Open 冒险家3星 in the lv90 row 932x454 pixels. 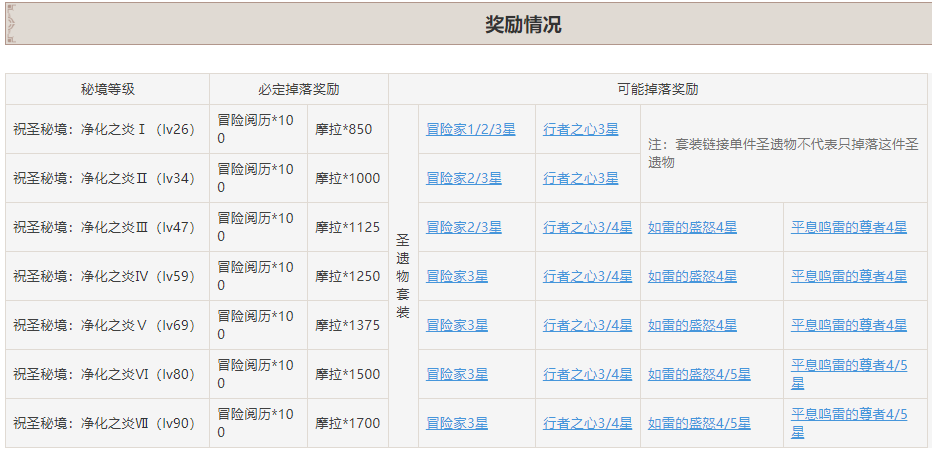tap(457, 424)
